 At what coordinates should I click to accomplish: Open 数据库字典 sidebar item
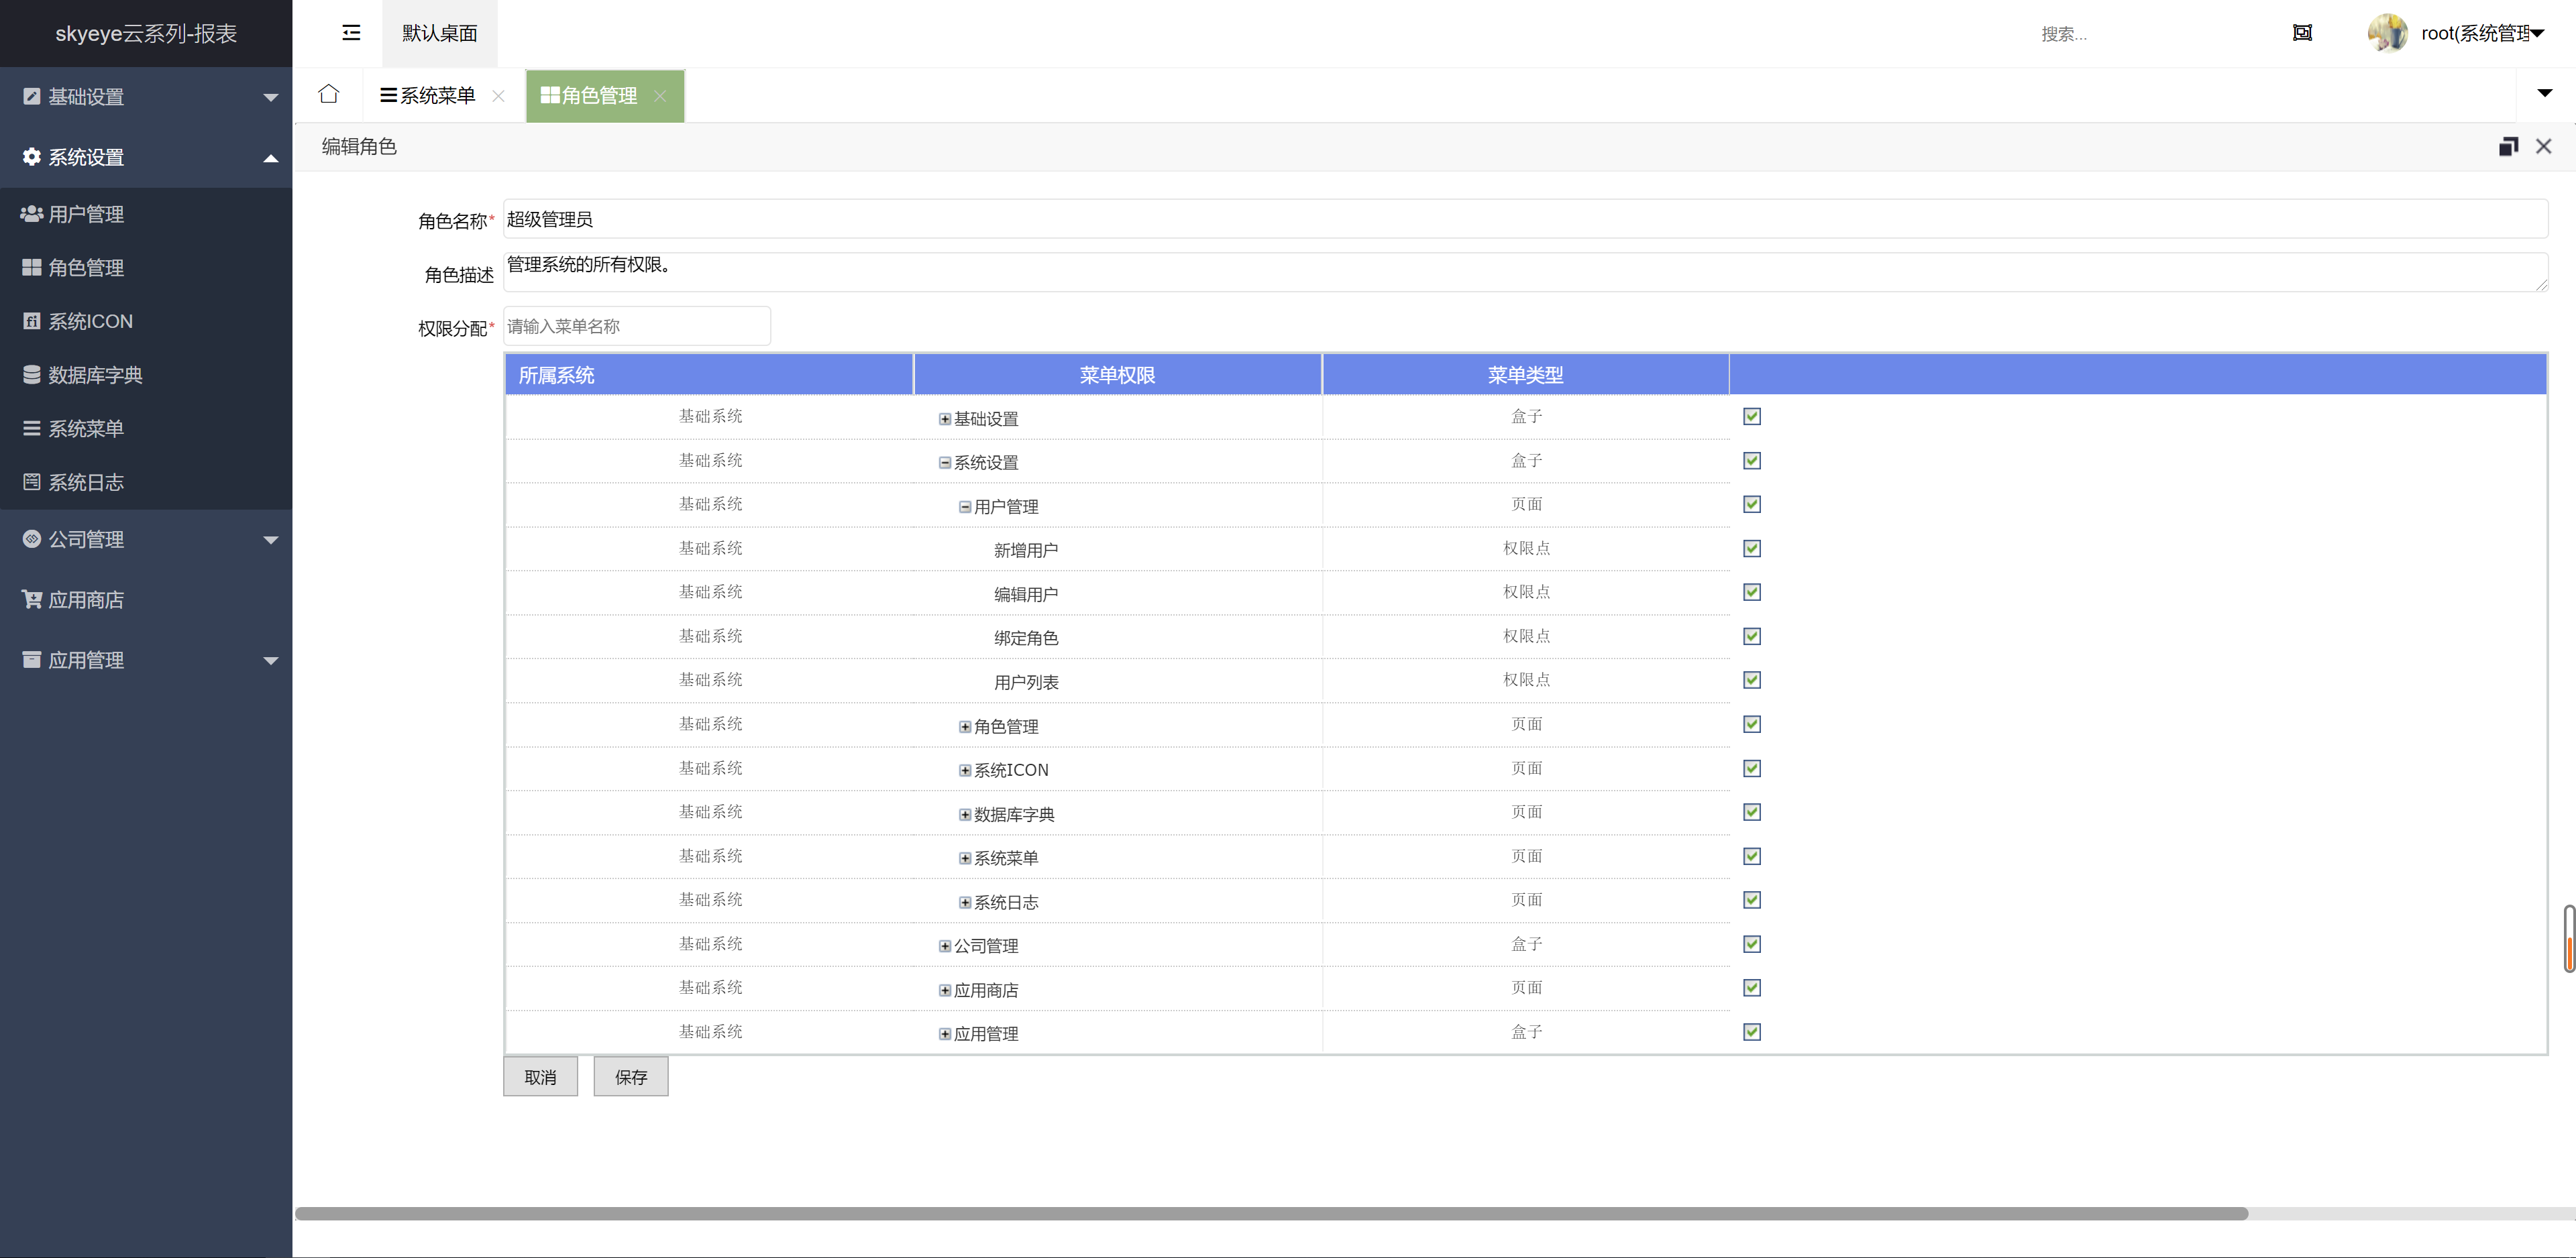pyautogui.click(x=95, y=375)
